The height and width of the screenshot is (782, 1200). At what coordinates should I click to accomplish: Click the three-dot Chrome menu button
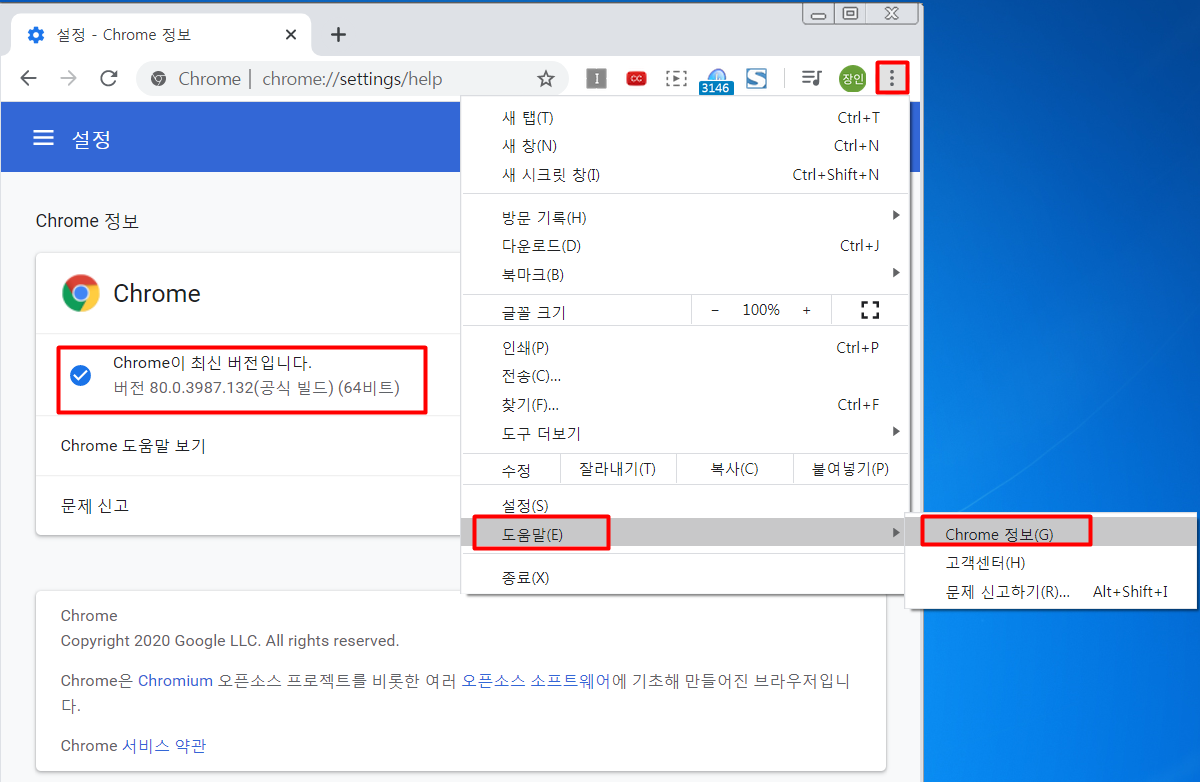[892, 78]
